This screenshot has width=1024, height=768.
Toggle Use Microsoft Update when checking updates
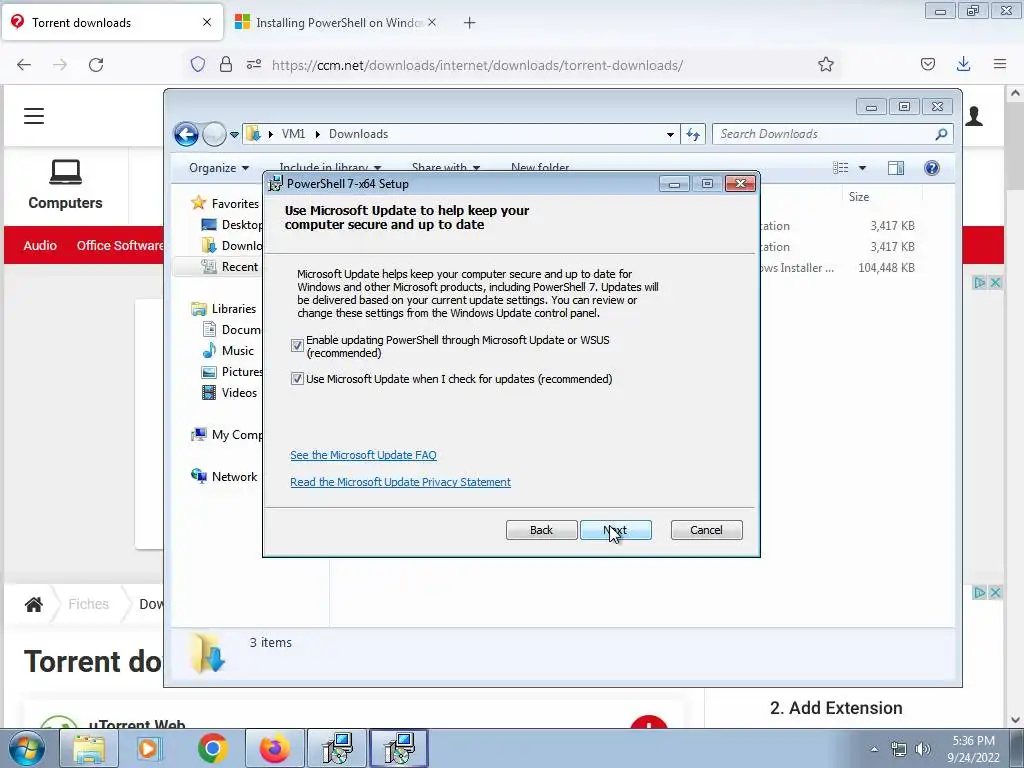point(297,379)
